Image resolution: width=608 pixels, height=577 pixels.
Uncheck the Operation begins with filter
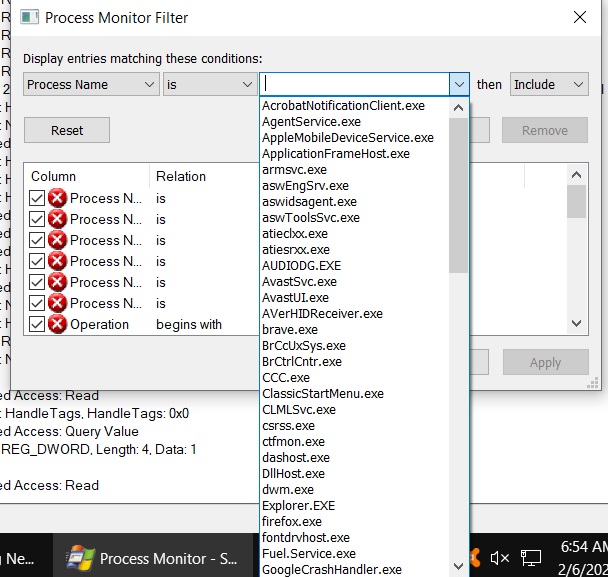click(x=37, y=324)
